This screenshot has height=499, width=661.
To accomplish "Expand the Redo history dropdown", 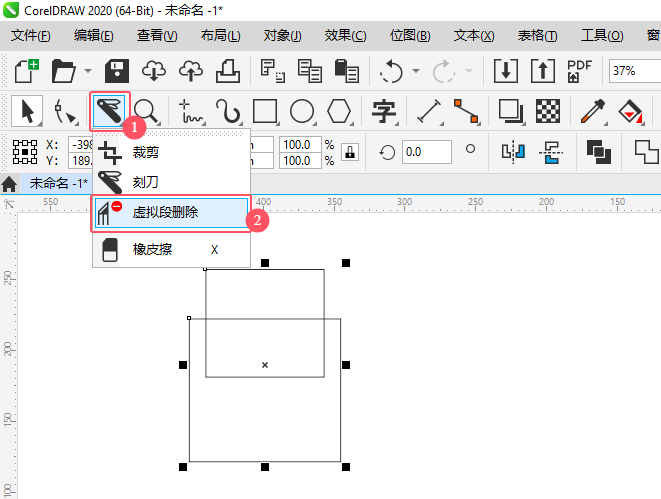I will point(468,71).
